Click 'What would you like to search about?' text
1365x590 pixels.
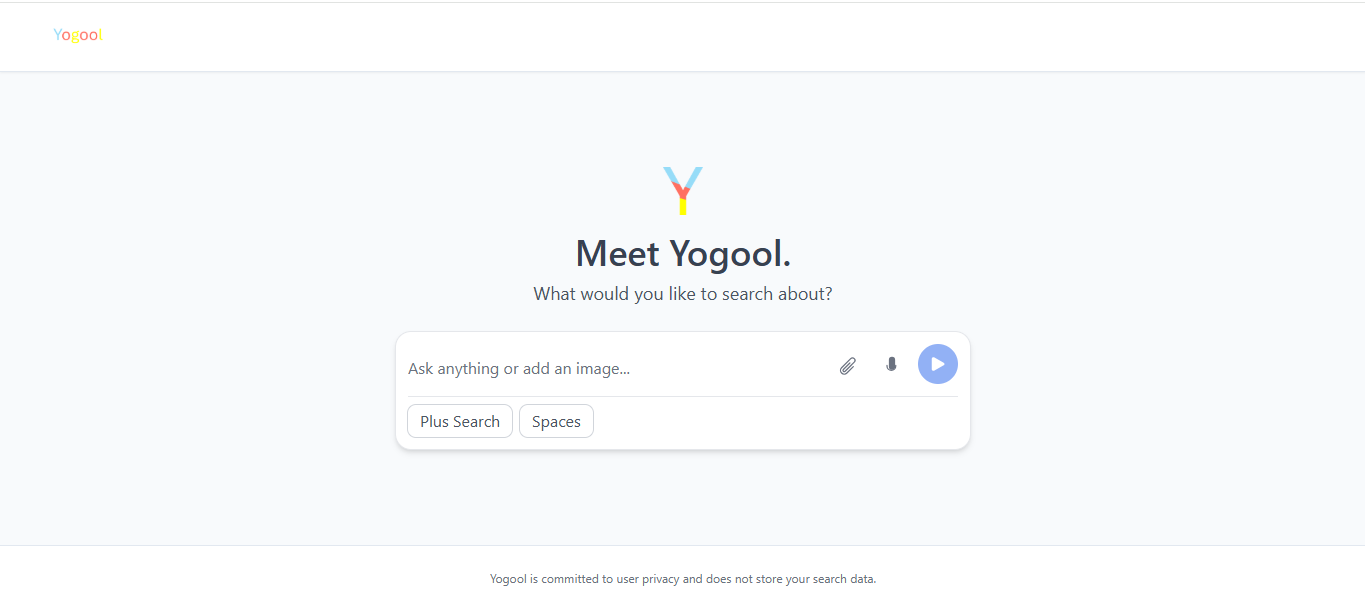point(683,294)
